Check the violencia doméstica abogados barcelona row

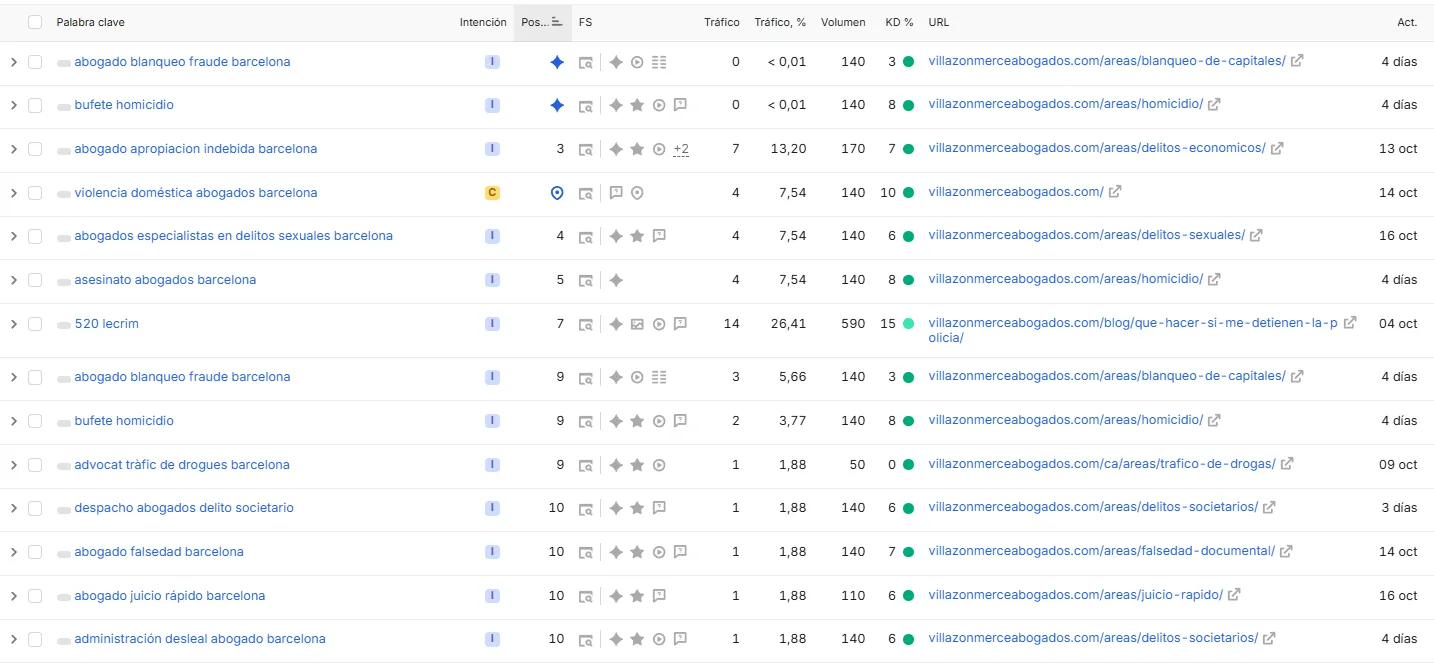pos(35,193)
